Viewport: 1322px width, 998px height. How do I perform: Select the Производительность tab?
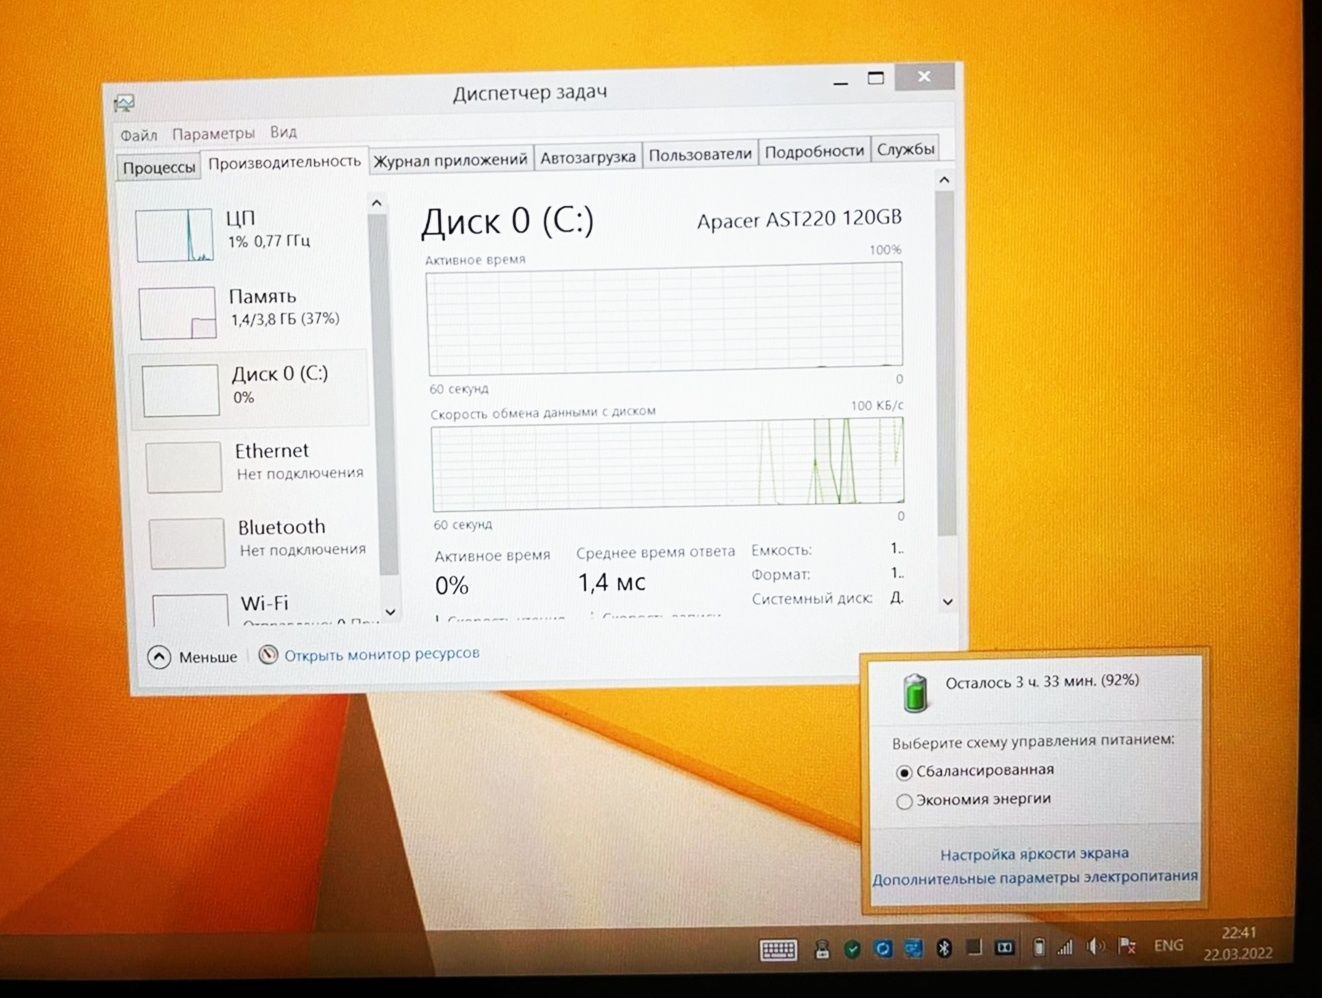point(285,162)
